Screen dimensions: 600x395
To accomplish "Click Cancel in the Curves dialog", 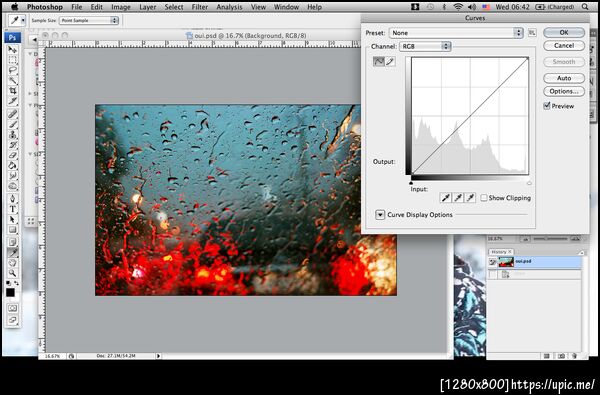I will [564, 46].
